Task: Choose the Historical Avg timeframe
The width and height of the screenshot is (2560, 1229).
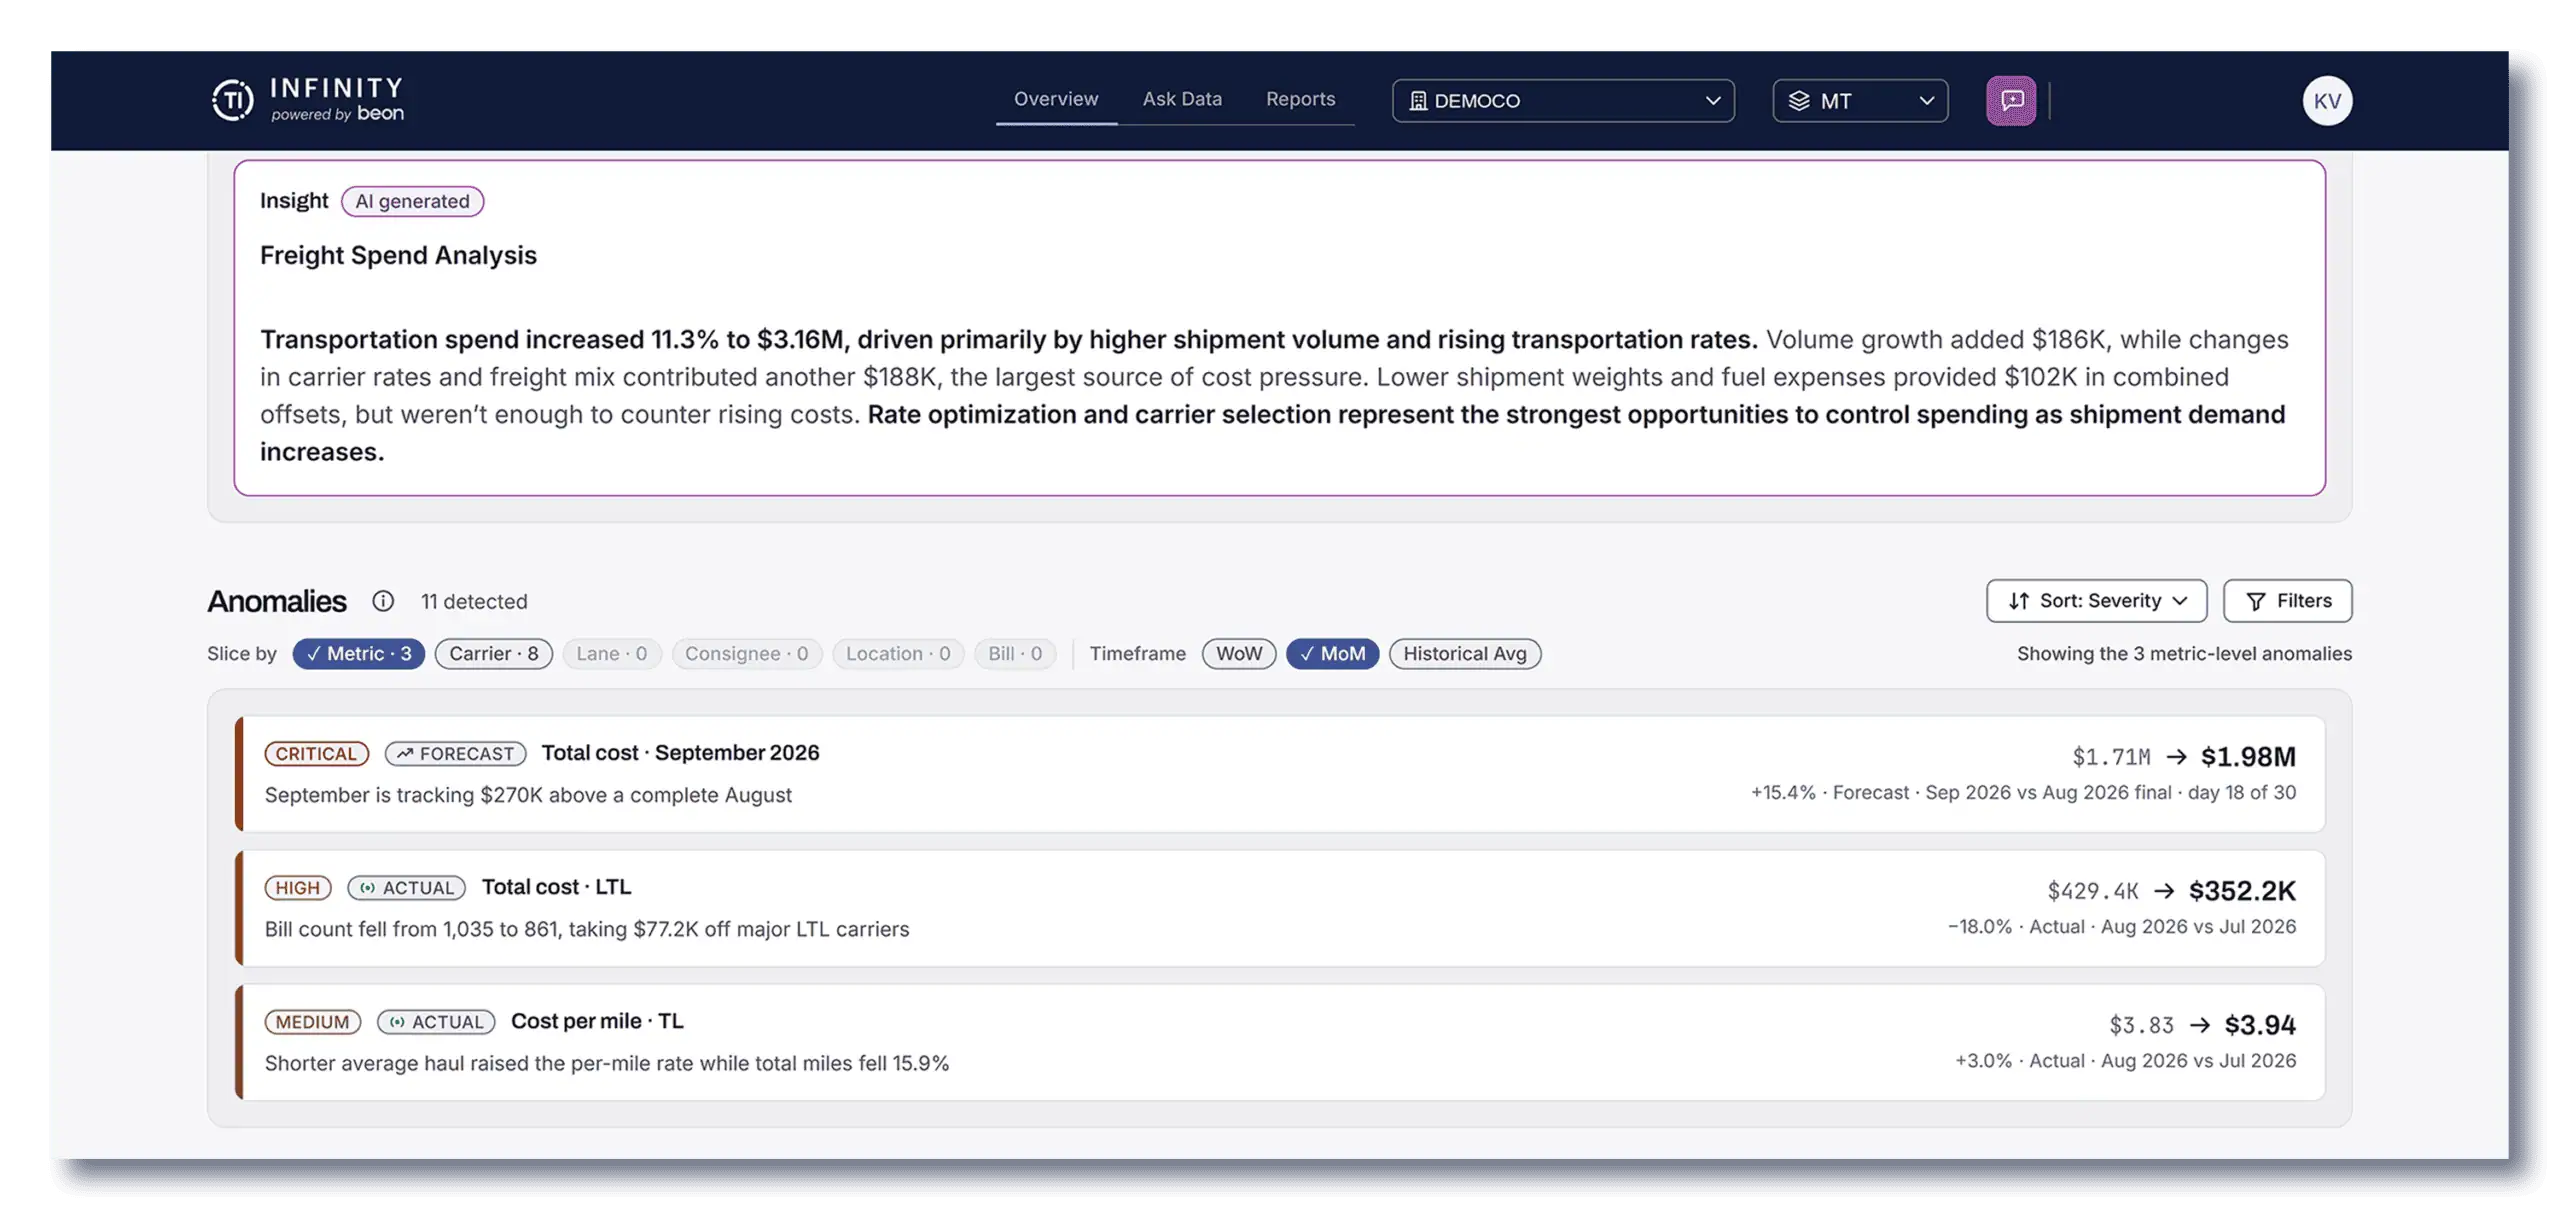Action: point(1464,653)
